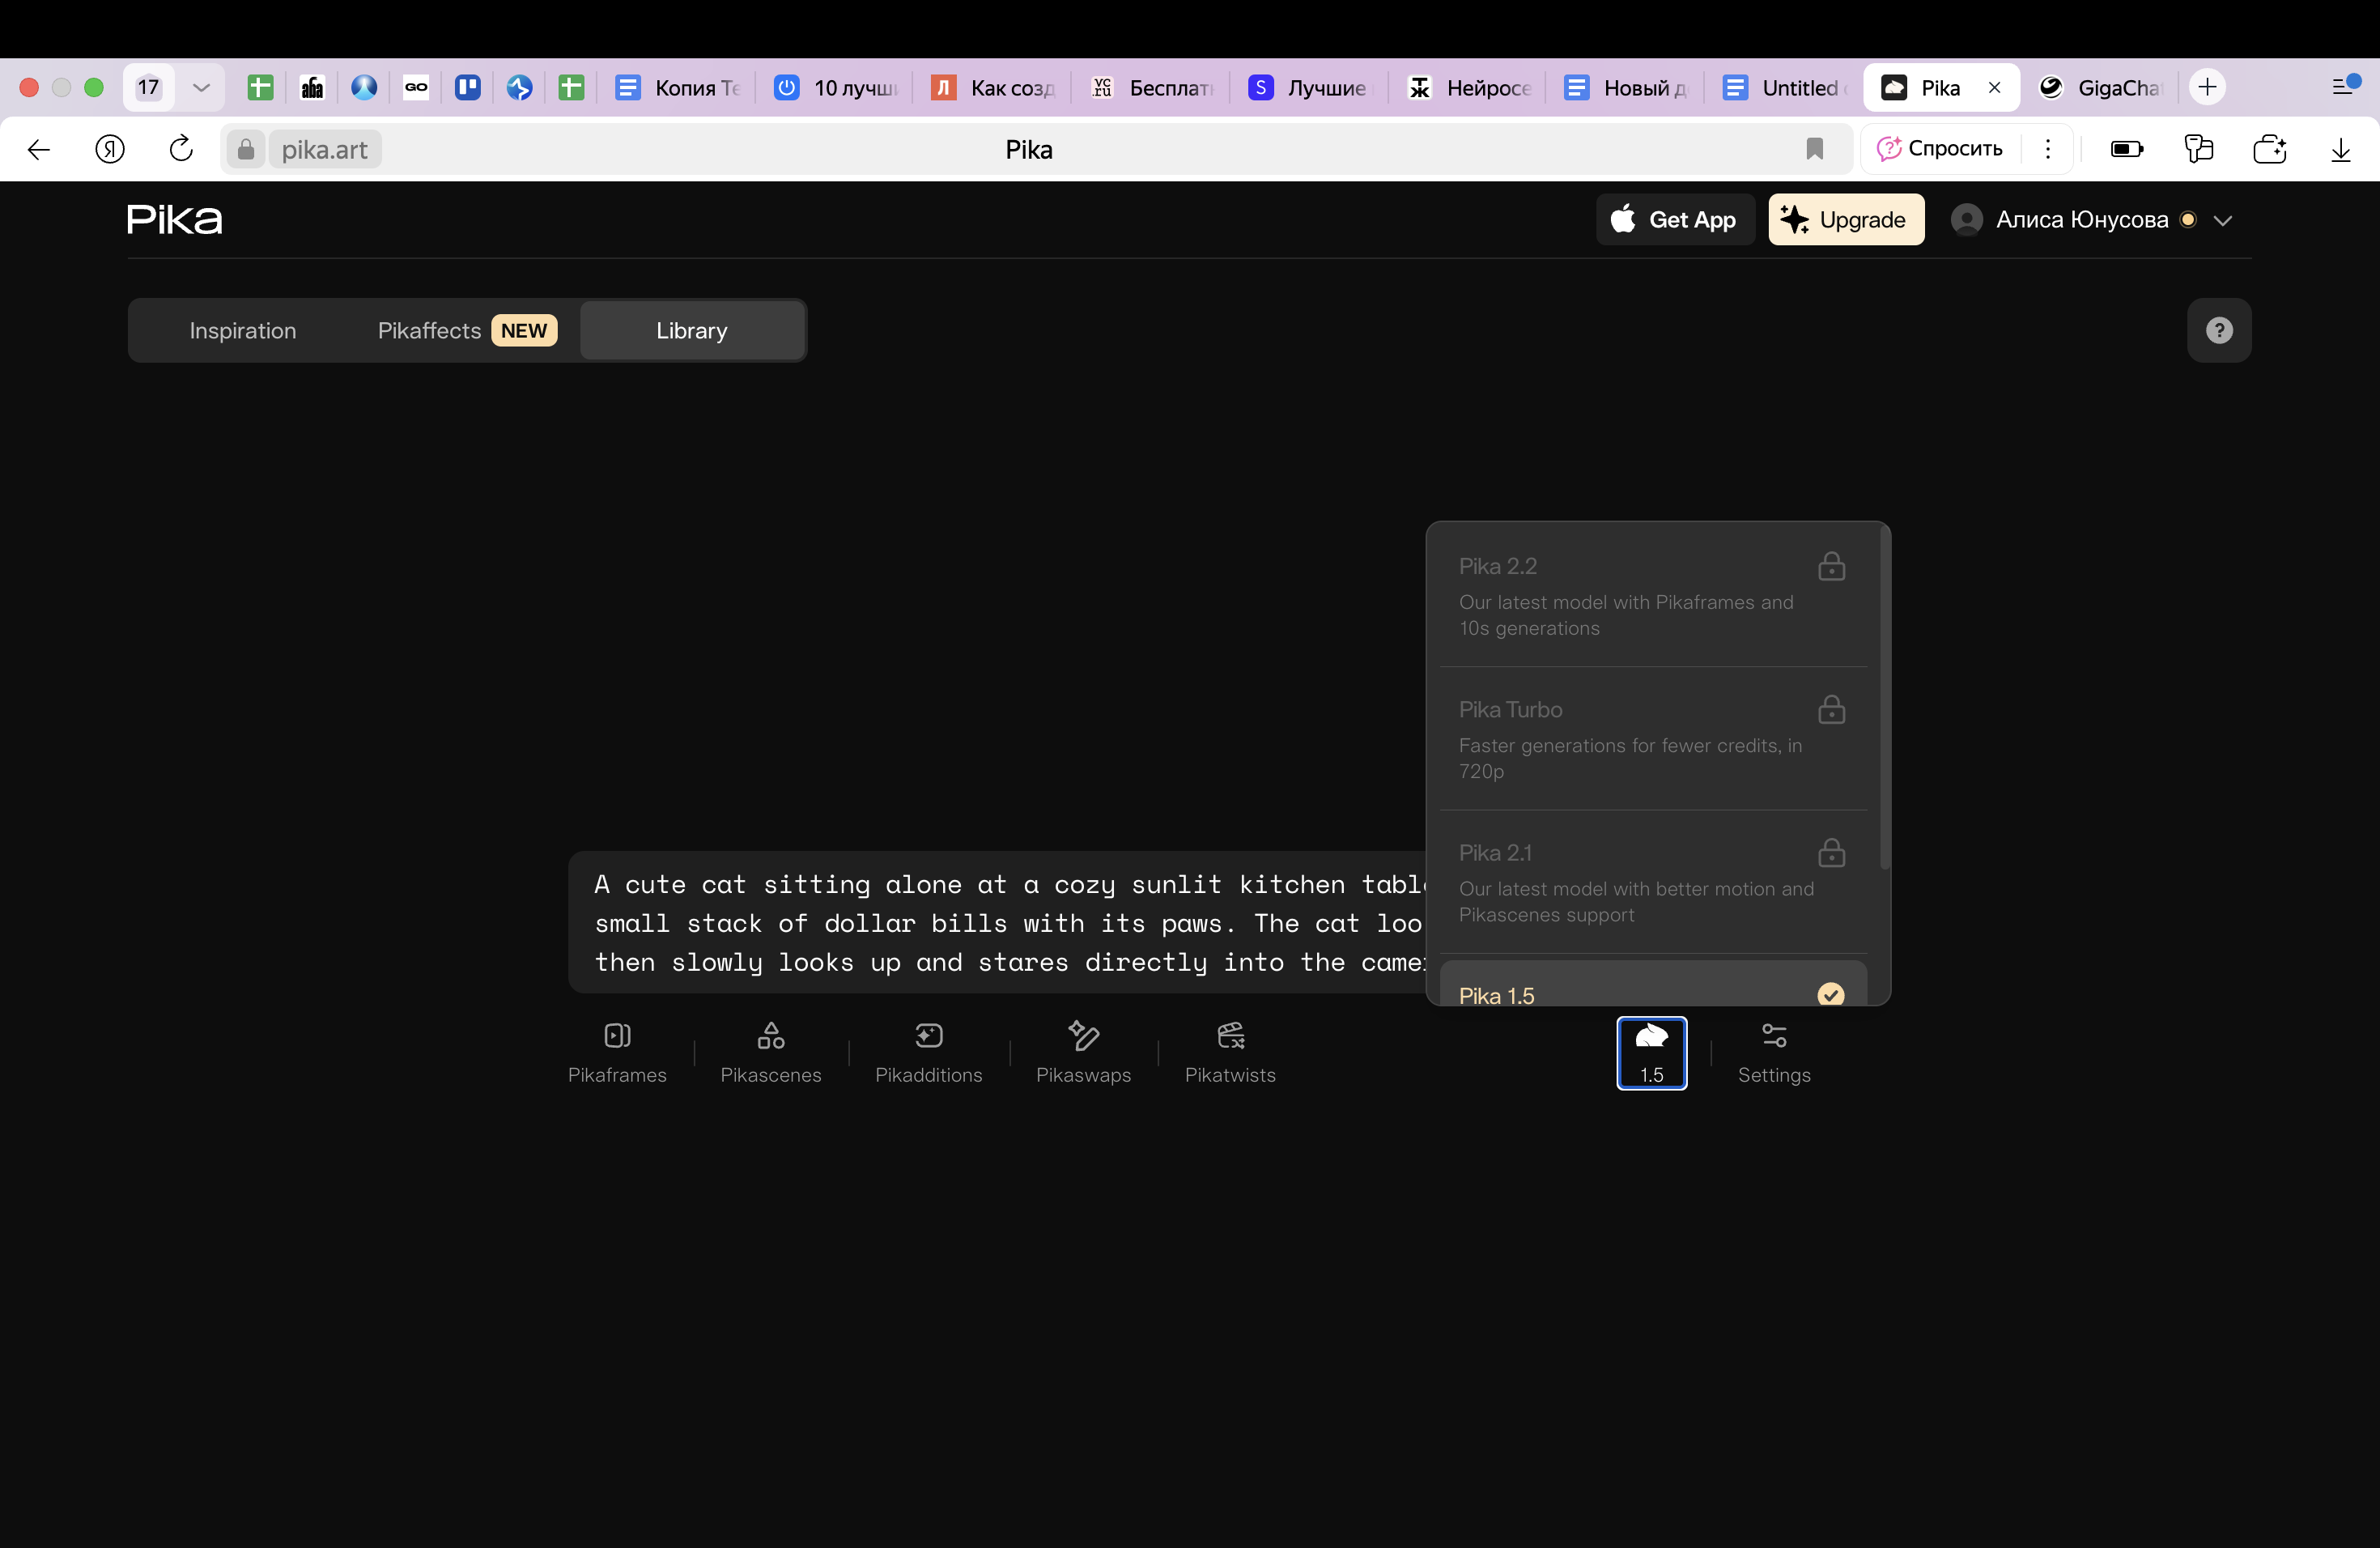Viewport: 2380px width, 1548px height.
Task: Switch to the Как созд tab
Action: [x=993, y=87]
